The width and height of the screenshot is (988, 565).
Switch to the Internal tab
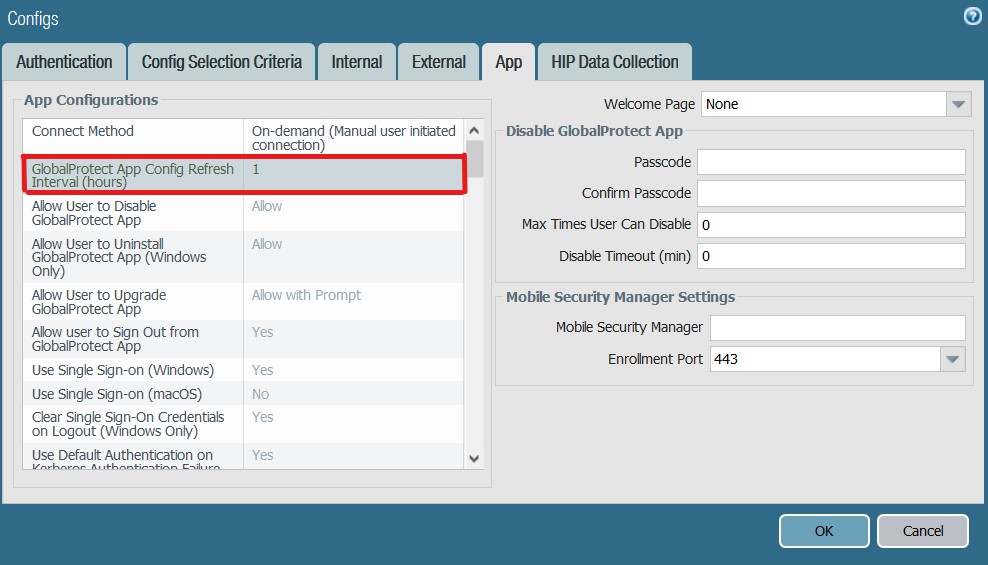click(357, 62)
